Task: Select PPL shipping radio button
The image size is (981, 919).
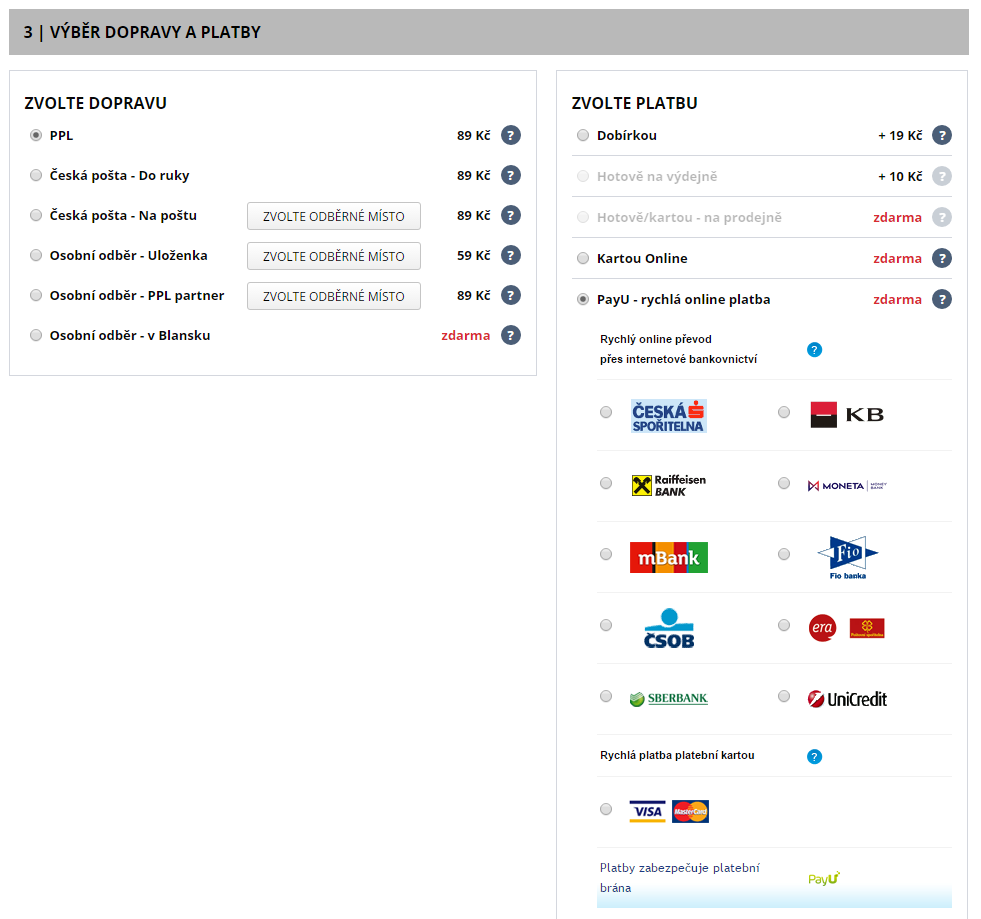Action: 36,135
